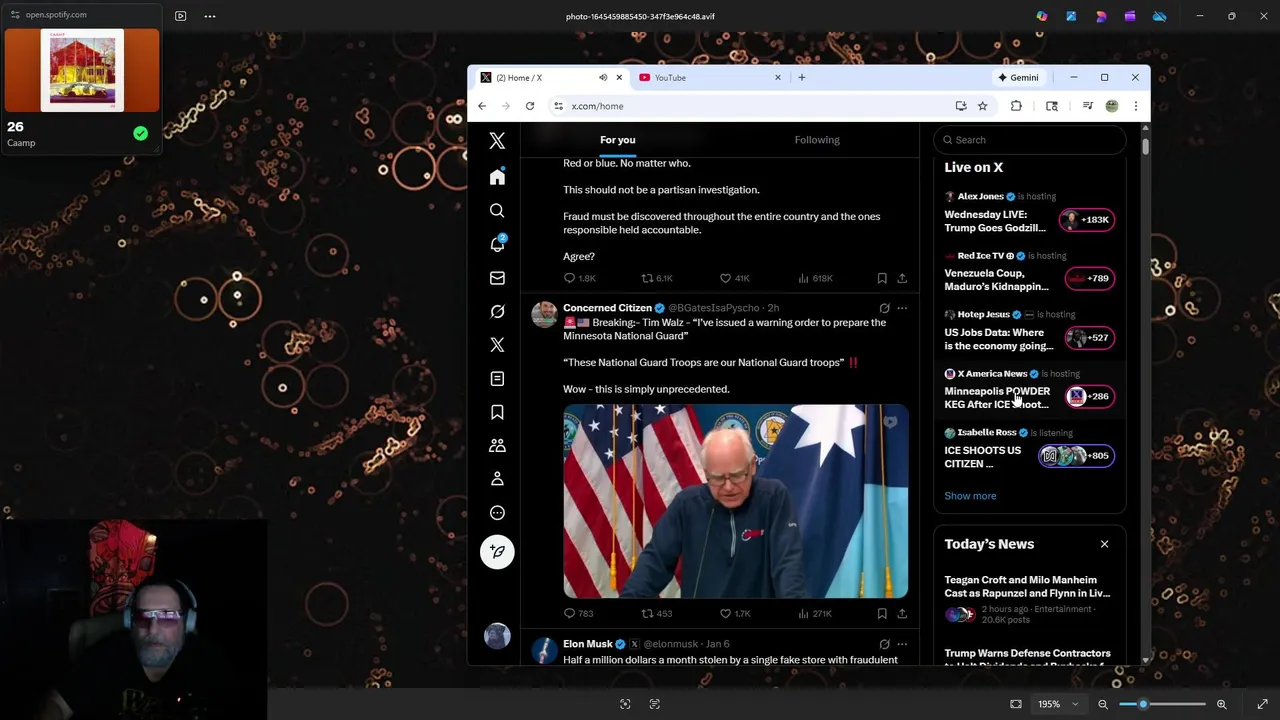The width and height of the screenshot is (1280, 720).
Task: Open Premium X icon in sidebar
Action: (x=497, y=345)
